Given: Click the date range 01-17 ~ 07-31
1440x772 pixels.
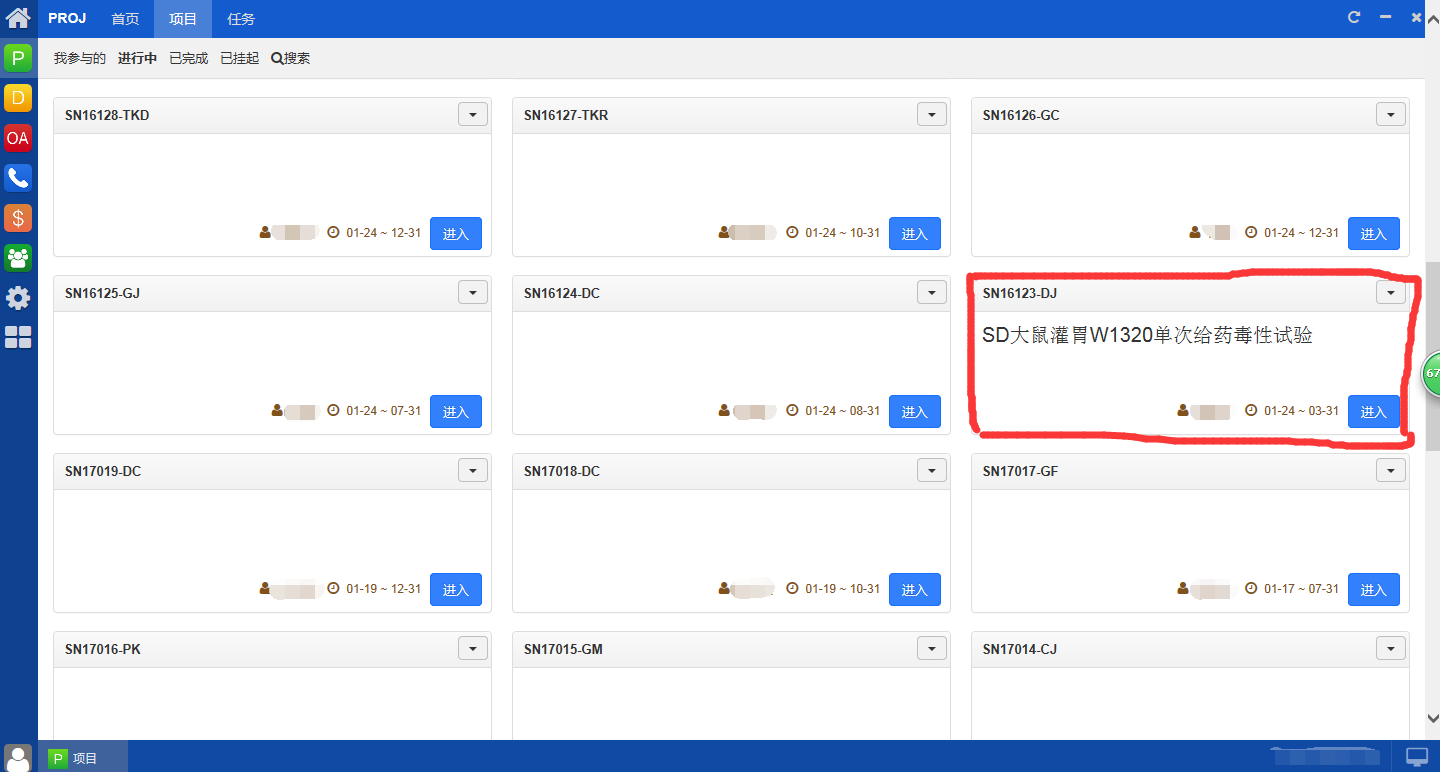Looking at the screenshot, I should [1301, 589].
